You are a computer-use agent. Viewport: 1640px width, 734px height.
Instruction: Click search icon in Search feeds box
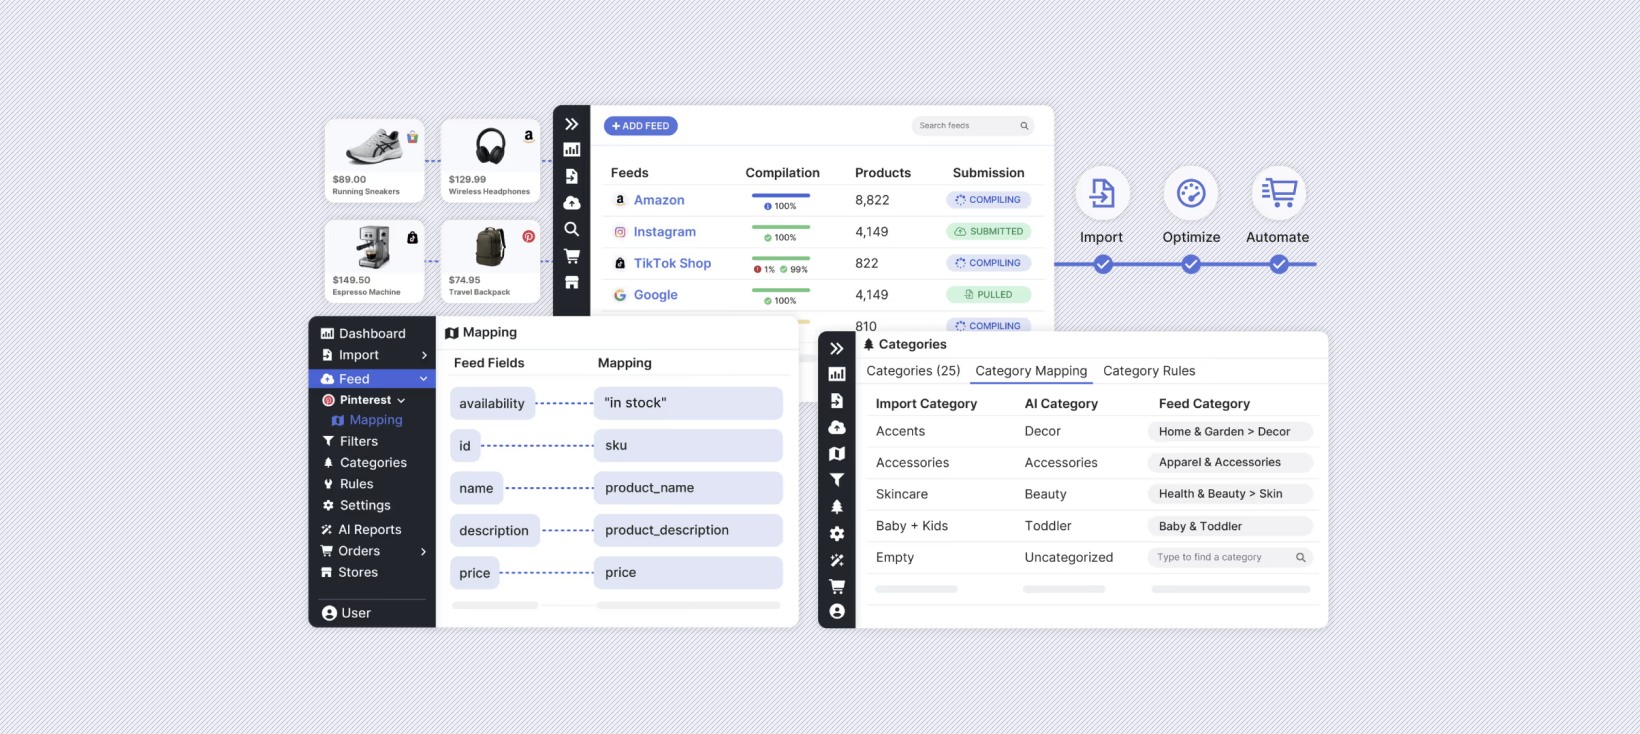(x=1024, y=126)
